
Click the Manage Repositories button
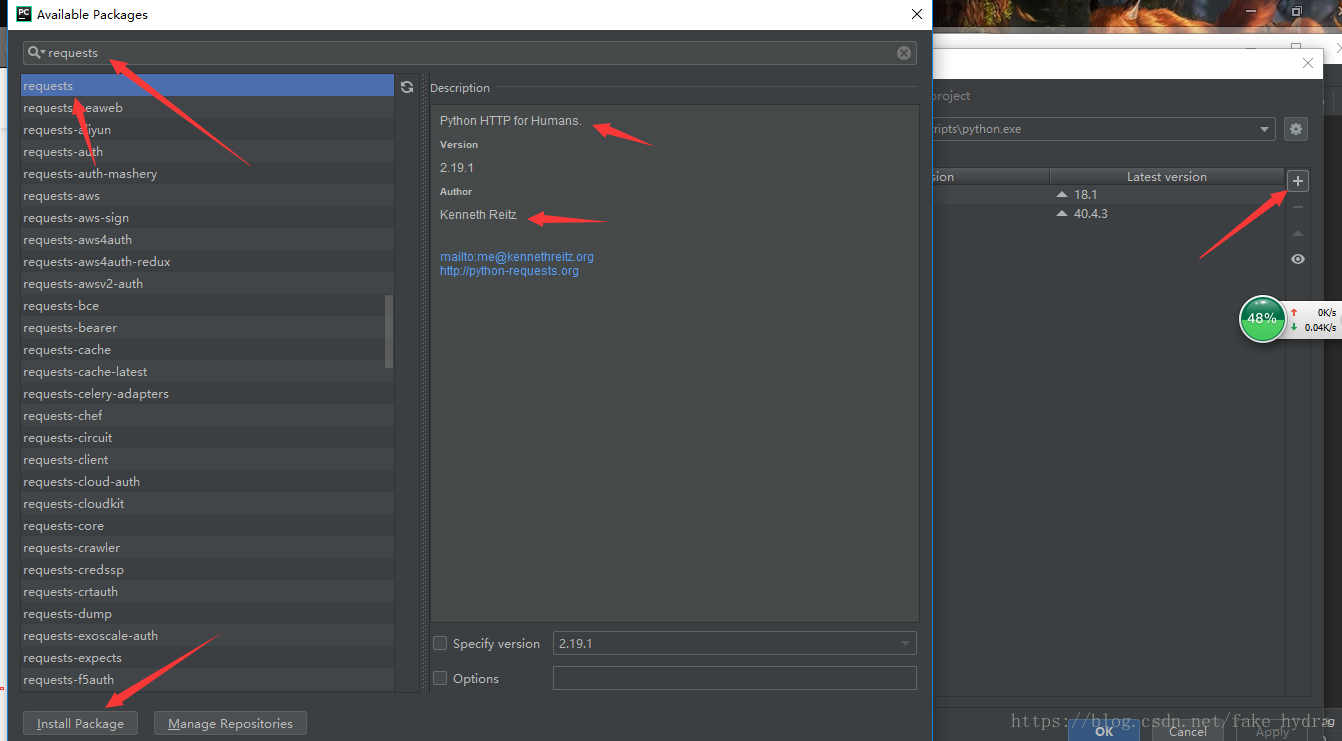coord(231,724)
